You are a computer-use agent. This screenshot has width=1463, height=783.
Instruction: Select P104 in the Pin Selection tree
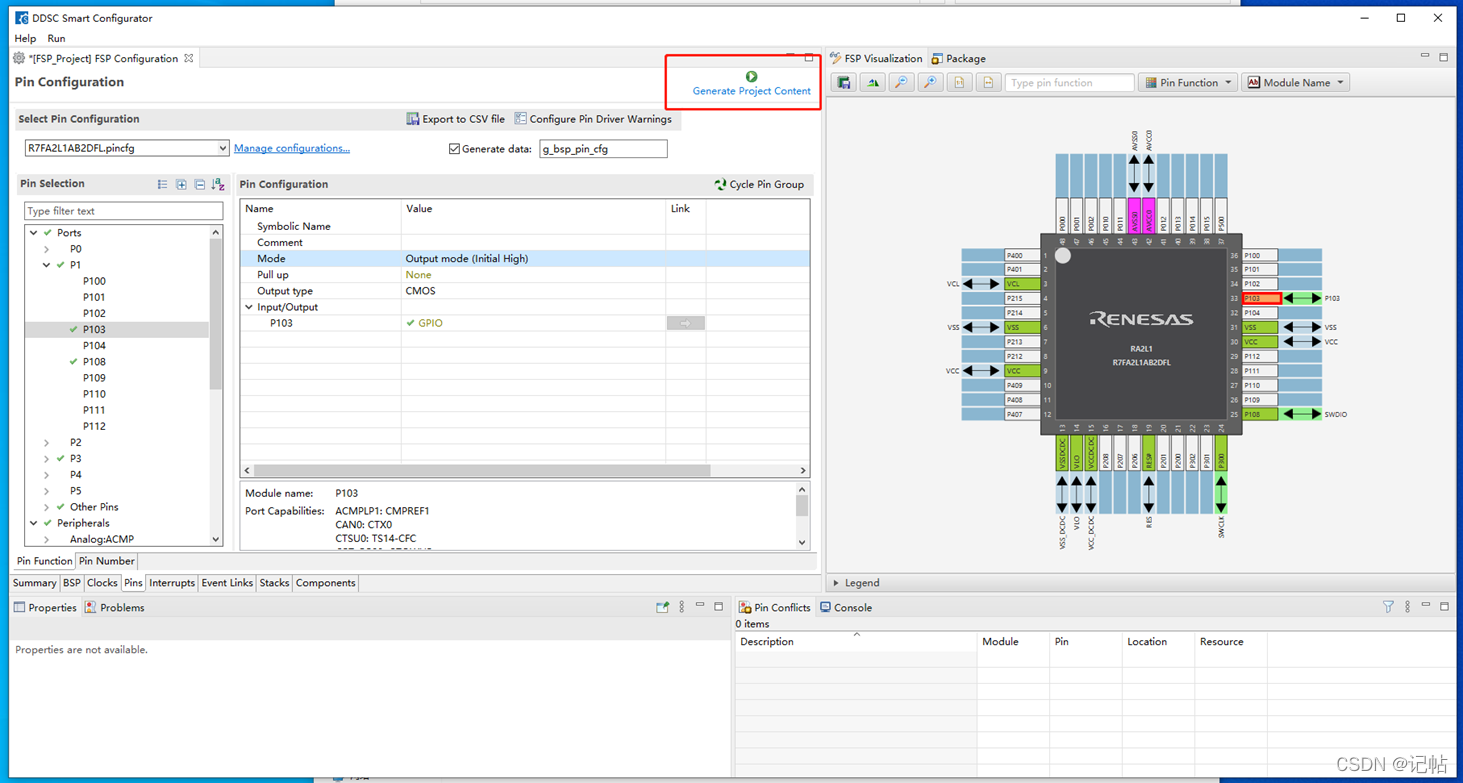point(94,345)
